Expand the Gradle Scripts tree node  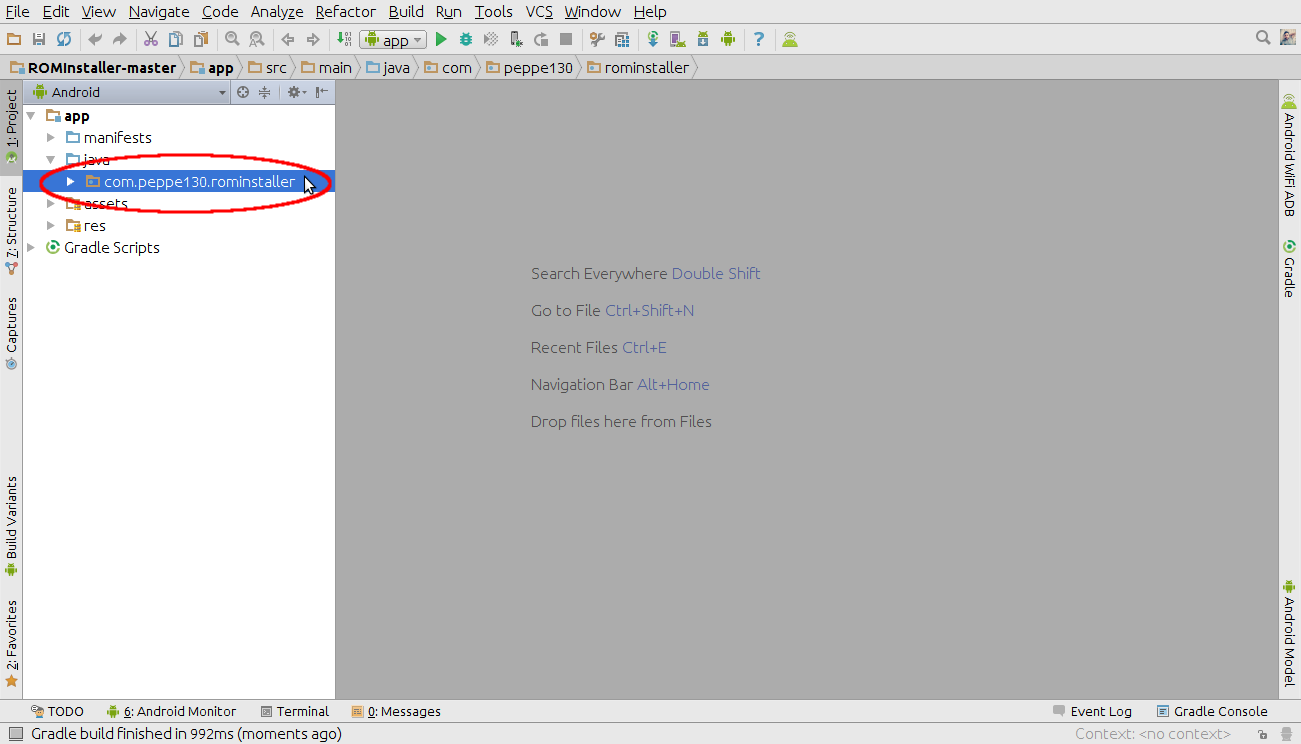pos(31,248)
